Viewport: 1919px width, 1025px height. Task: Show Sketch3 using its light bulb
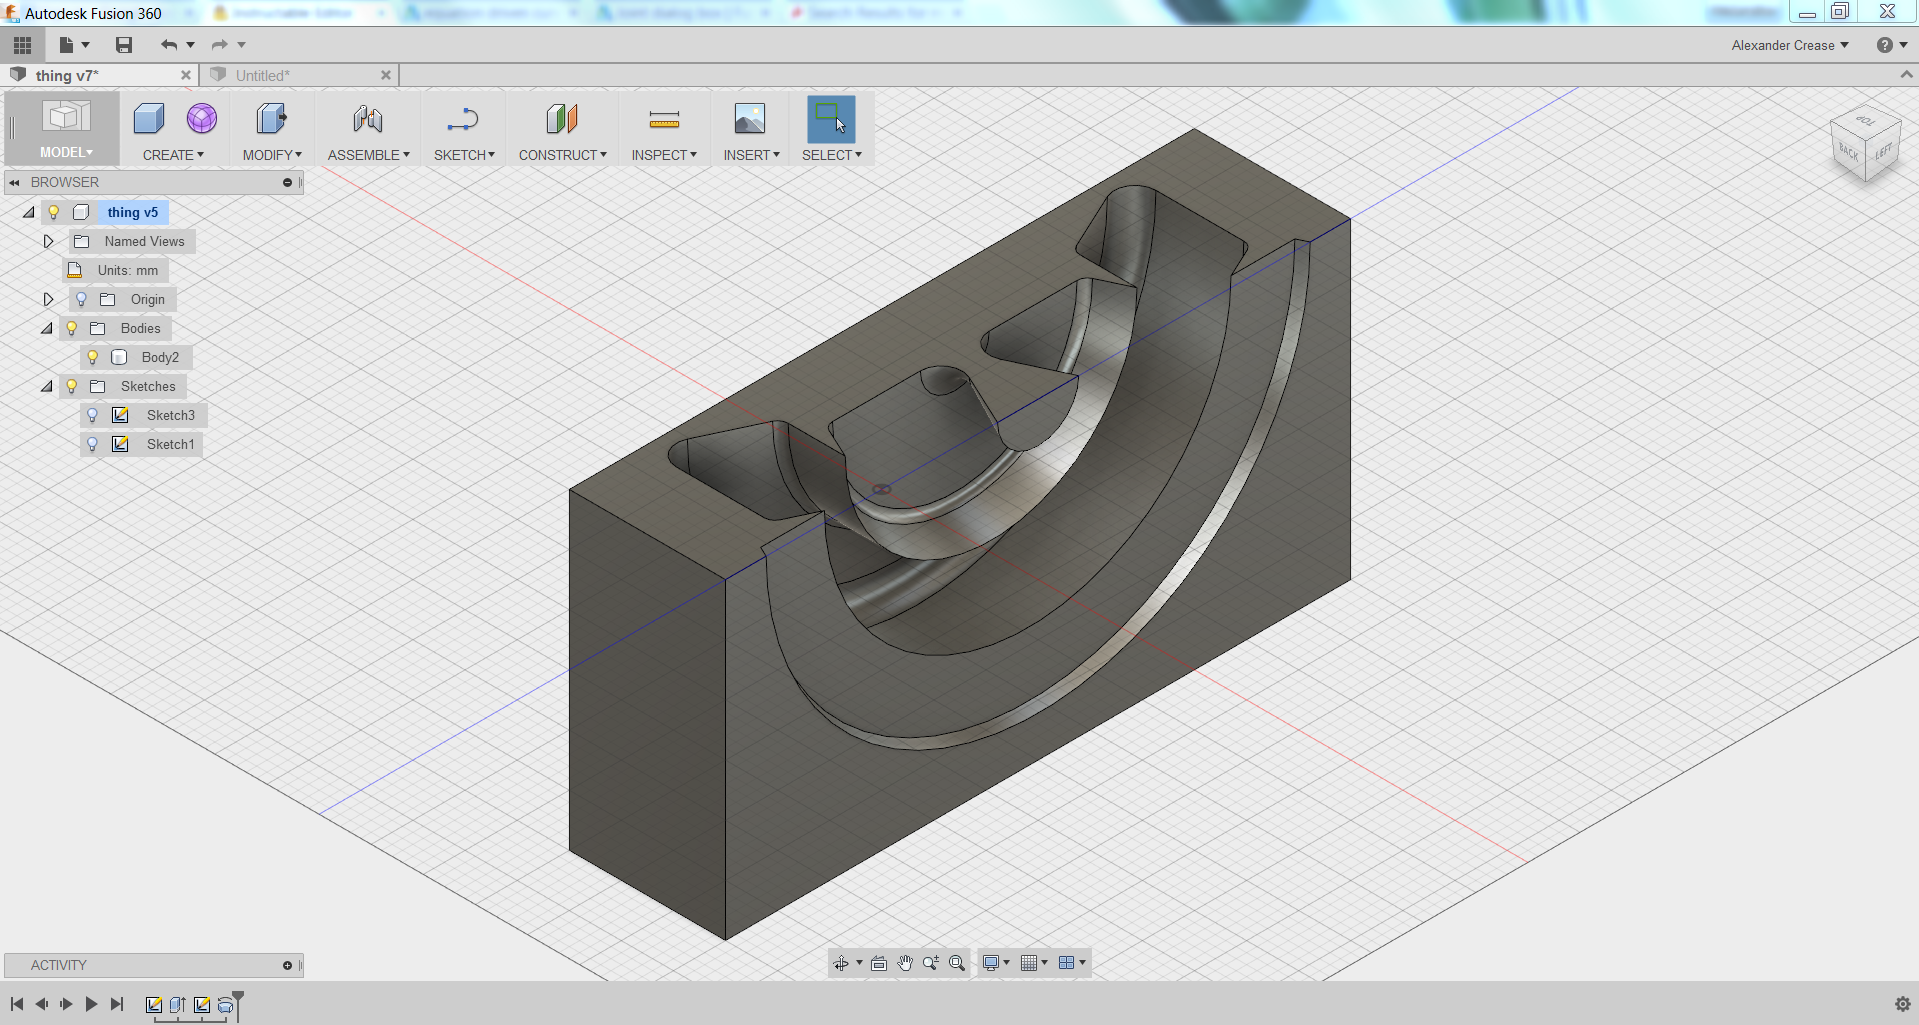[x=93, y=415]
